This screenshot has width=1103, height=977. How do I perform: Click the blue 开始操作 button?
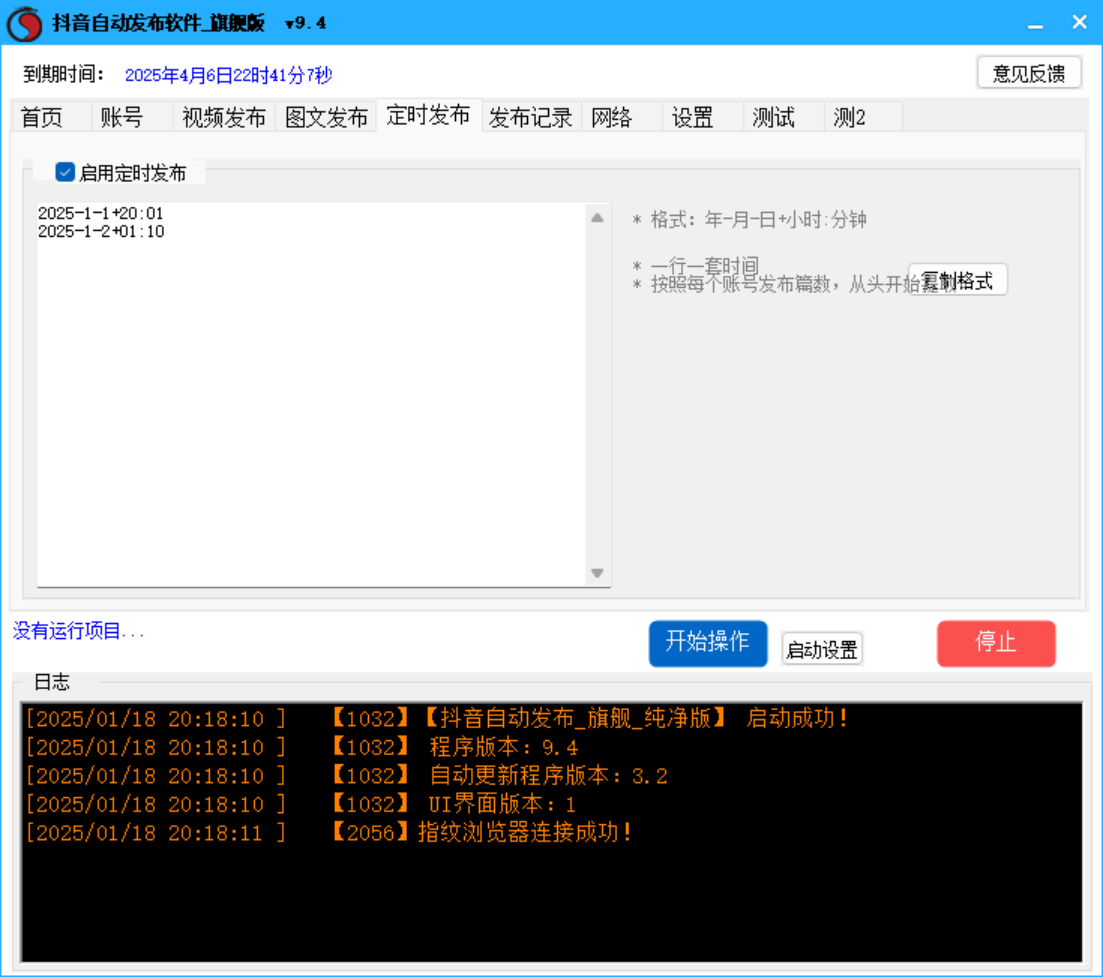click(x=708, y=642)
